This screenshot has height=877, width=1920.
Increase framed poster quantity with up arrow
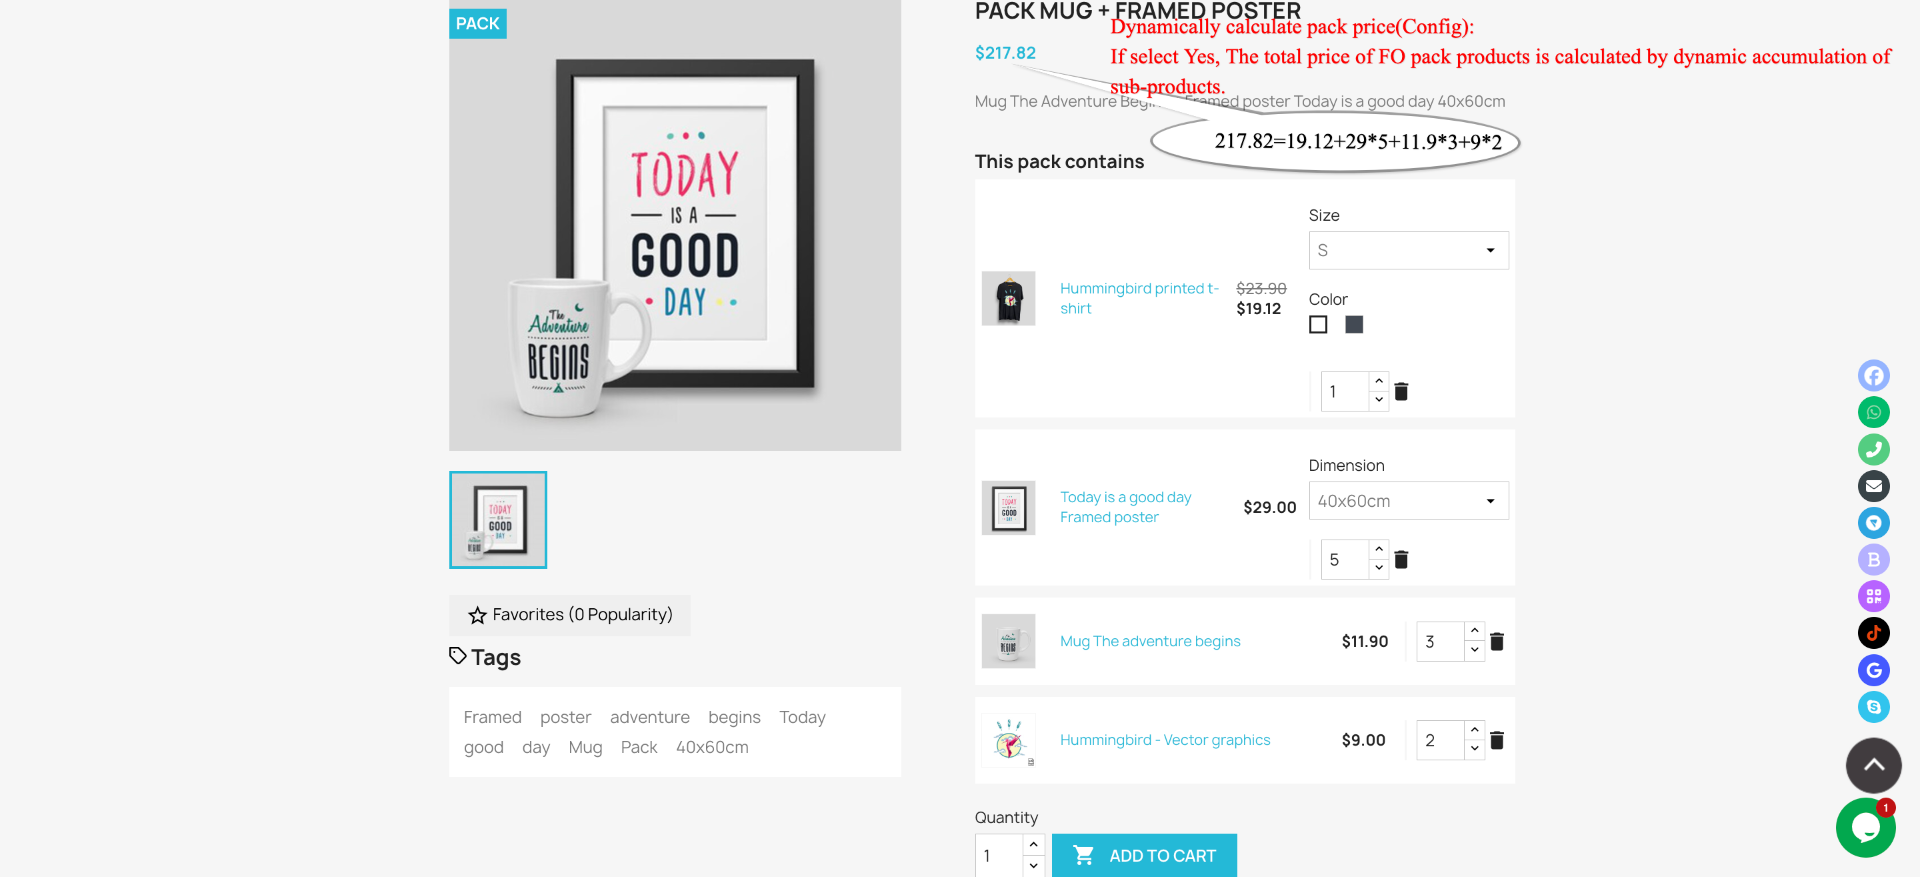[x=1379, y=550]
